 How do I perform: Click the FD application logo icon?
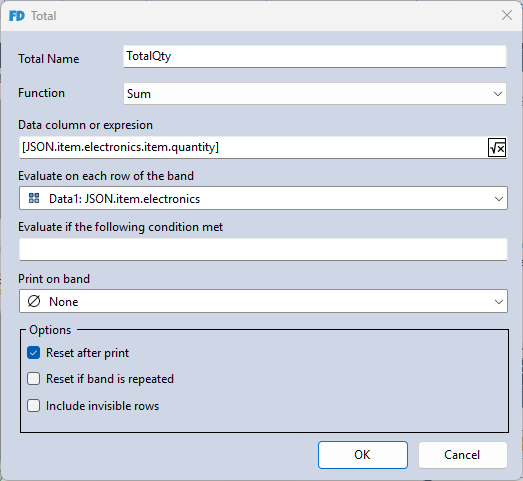(x=17, y=16)
